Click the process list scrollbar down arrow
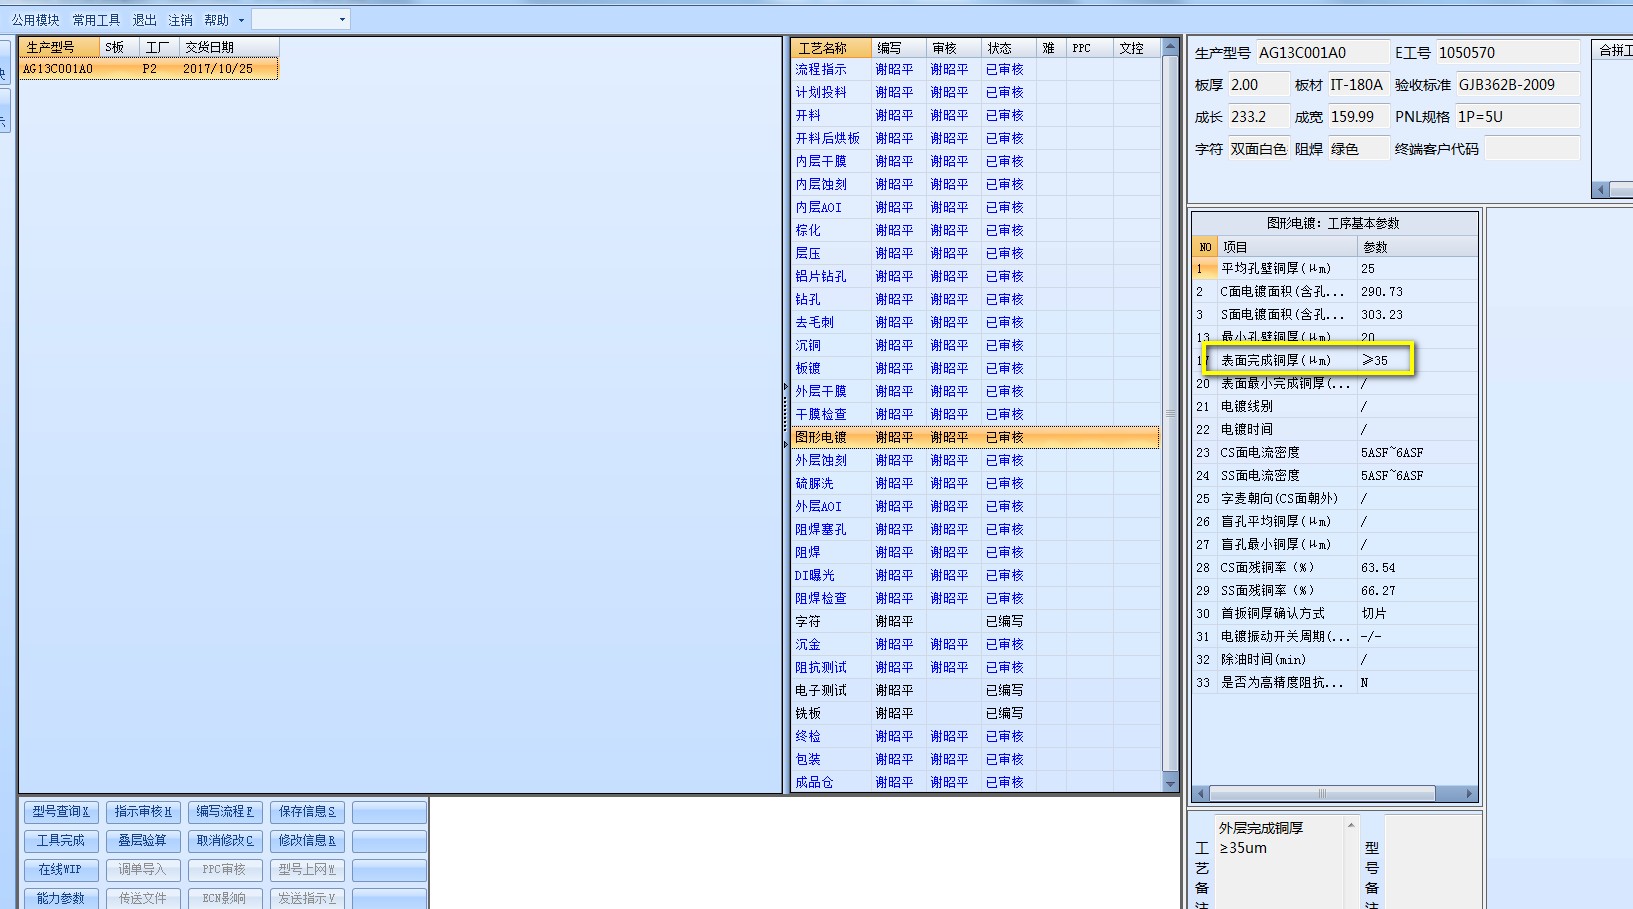The height and width of the screenshot is (909, 1633). 1170,785
